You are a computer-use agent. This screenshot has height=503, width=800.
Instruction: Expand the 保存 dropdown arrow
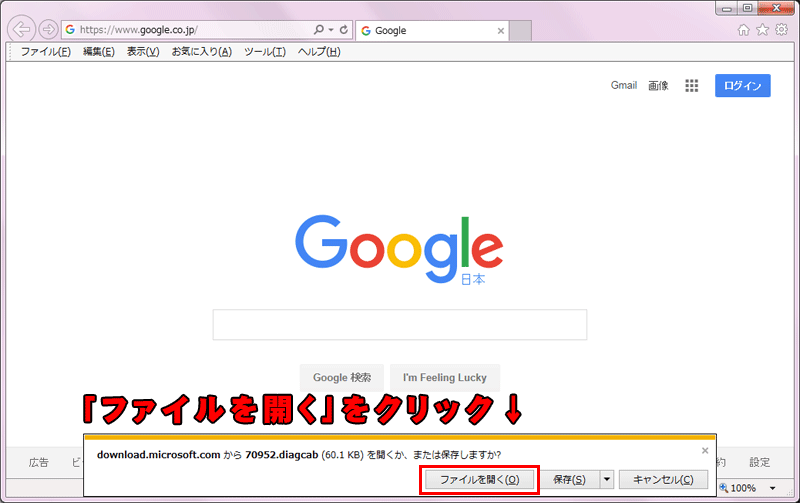tap(607, 480)
